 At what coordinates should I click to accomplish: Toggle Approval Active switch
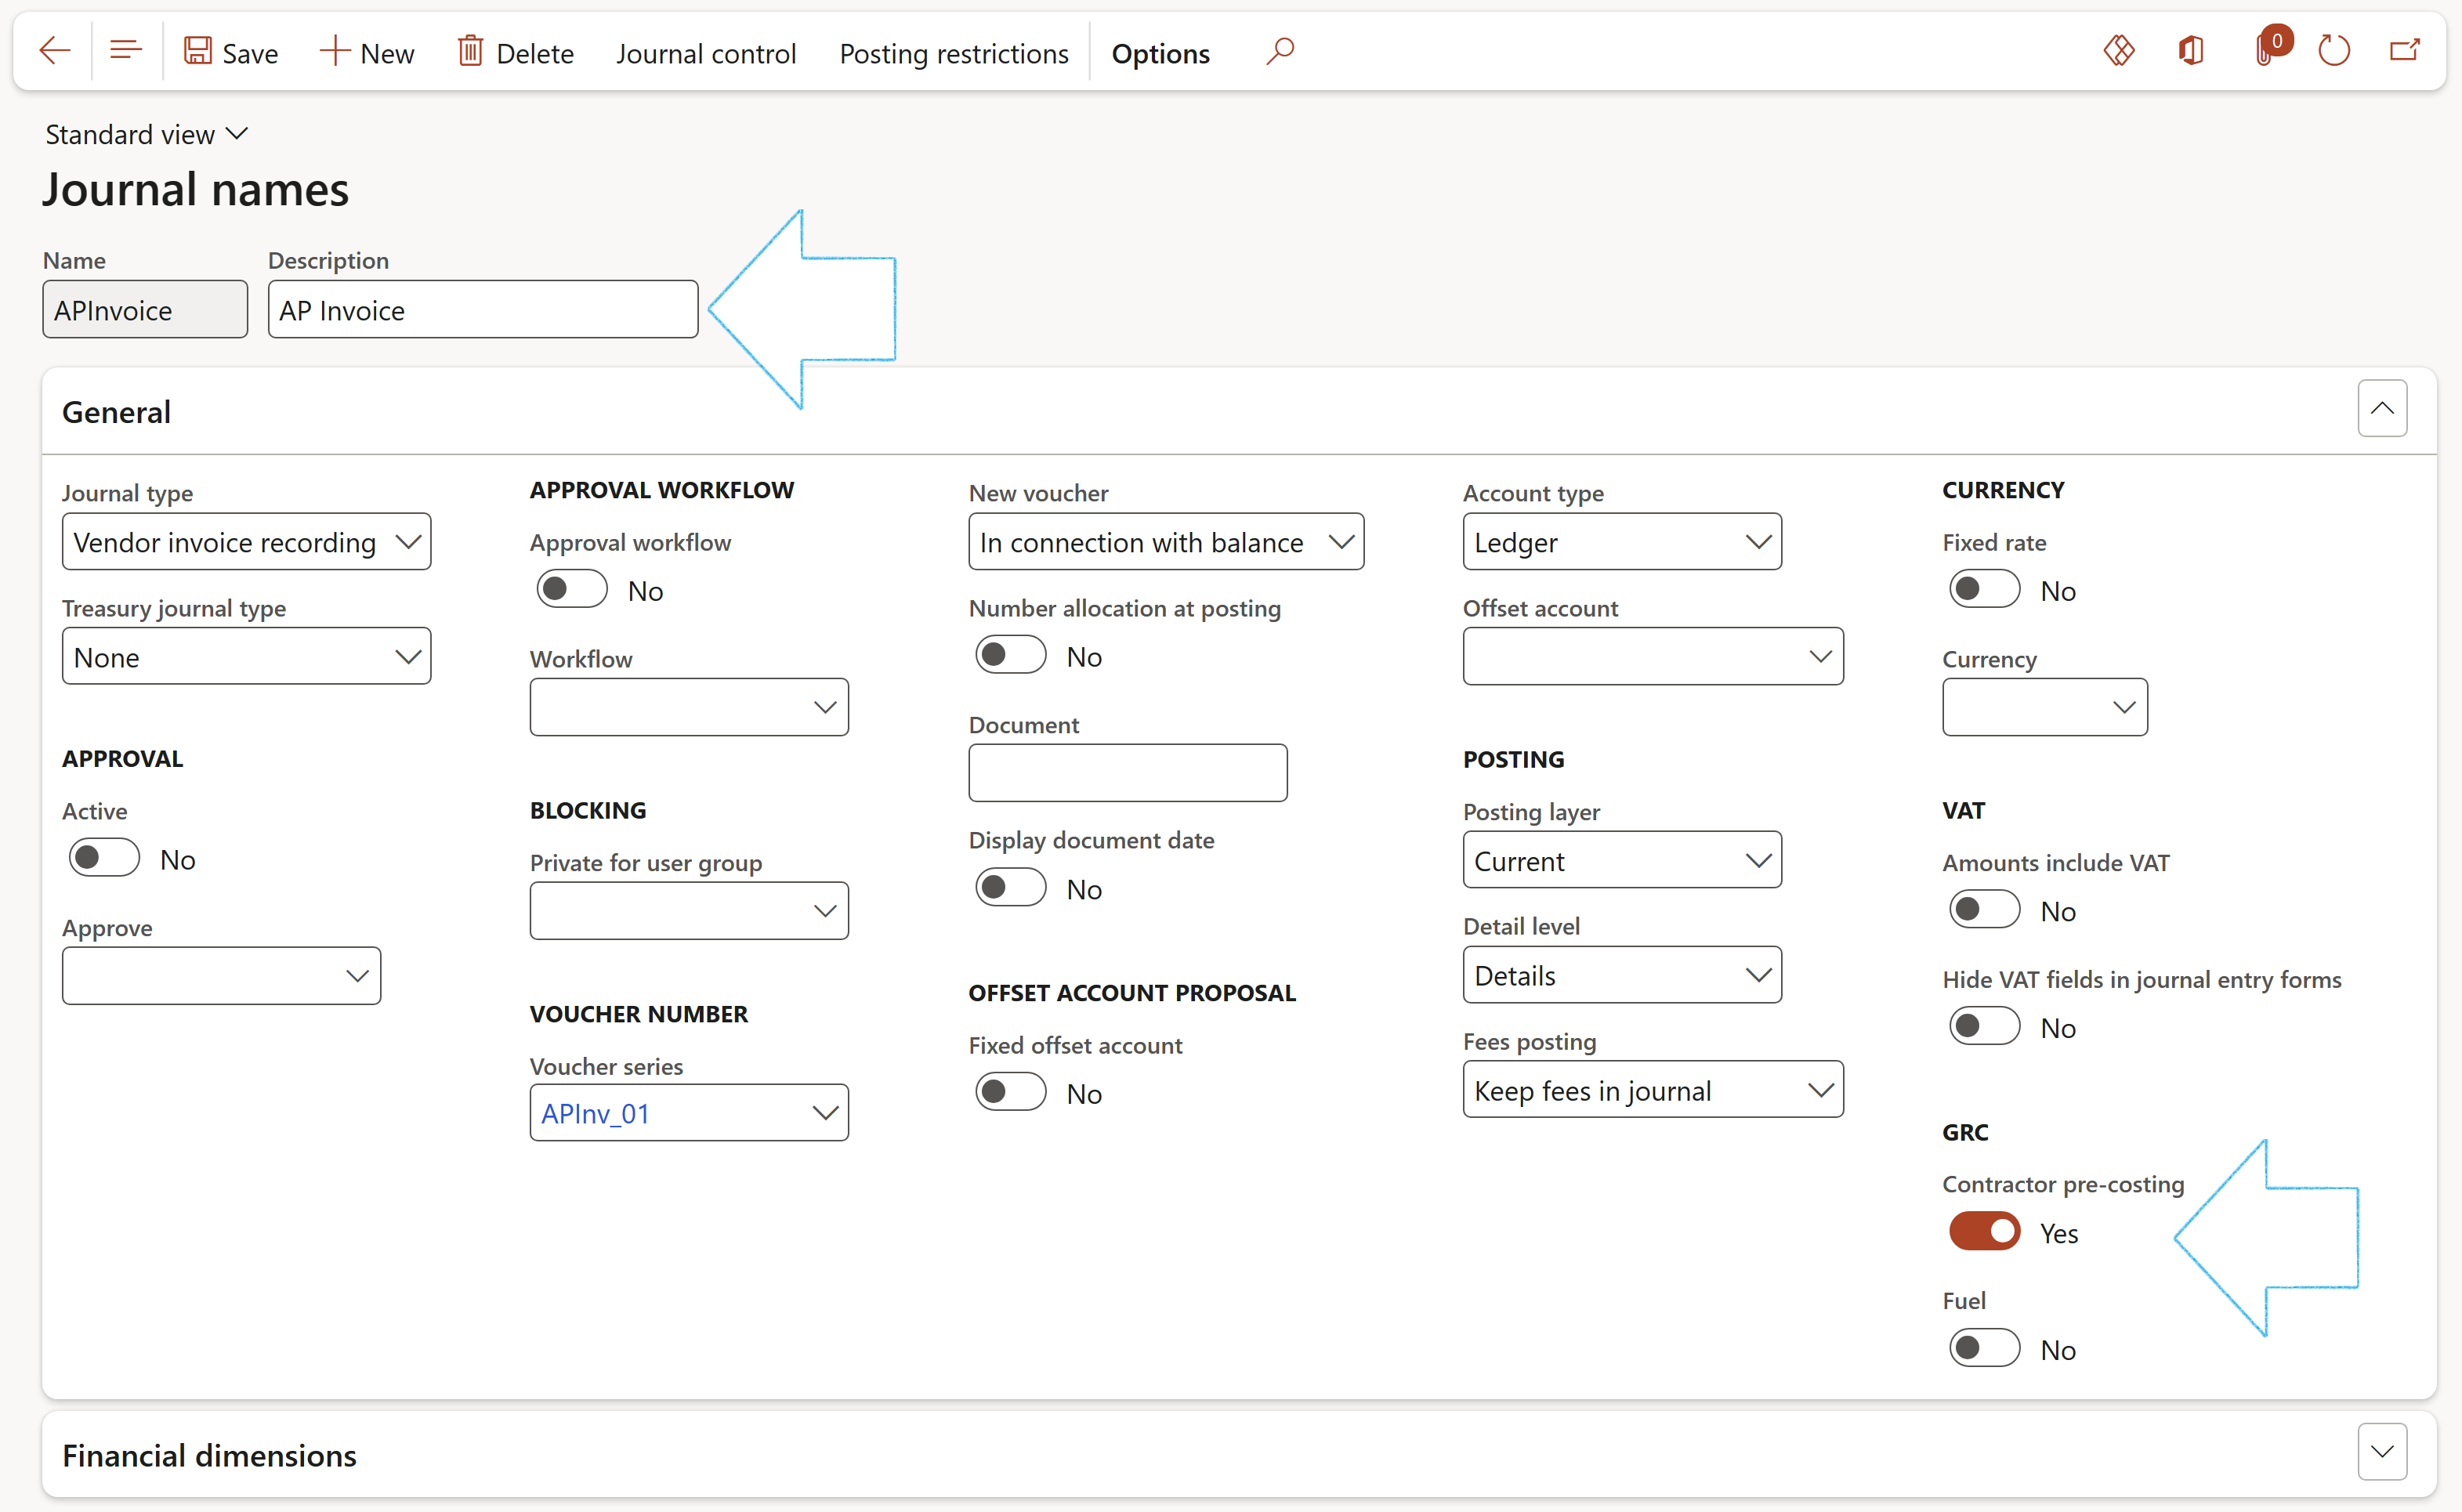coord(104,858)
